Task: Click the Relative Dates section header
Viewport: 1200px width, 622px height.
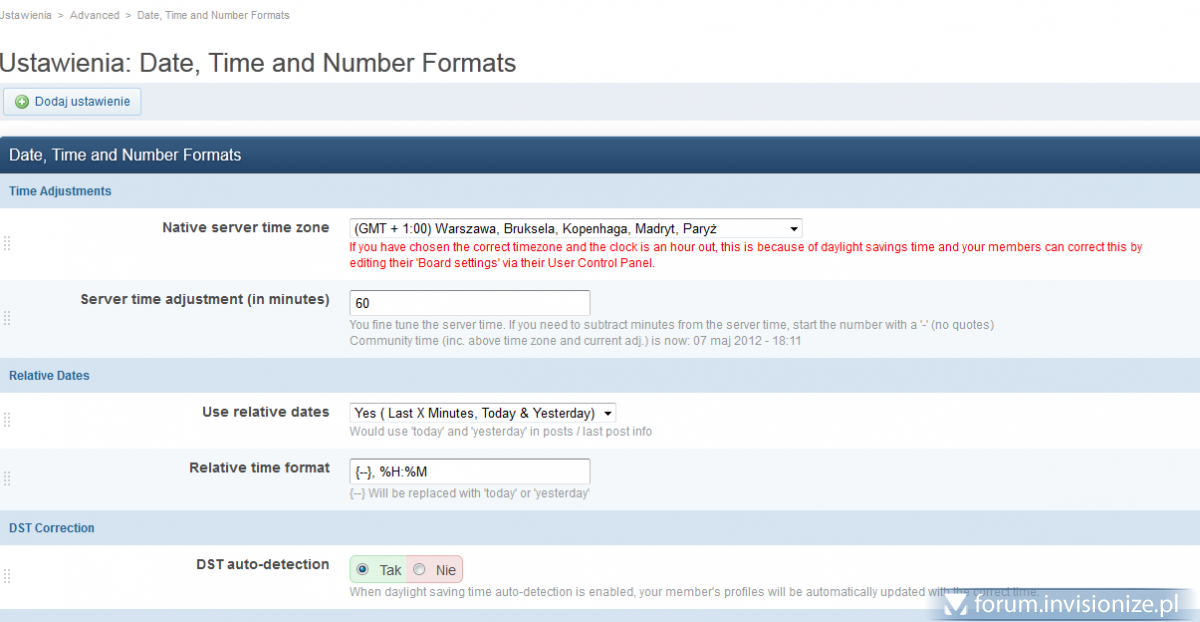Action: (49, 376)
